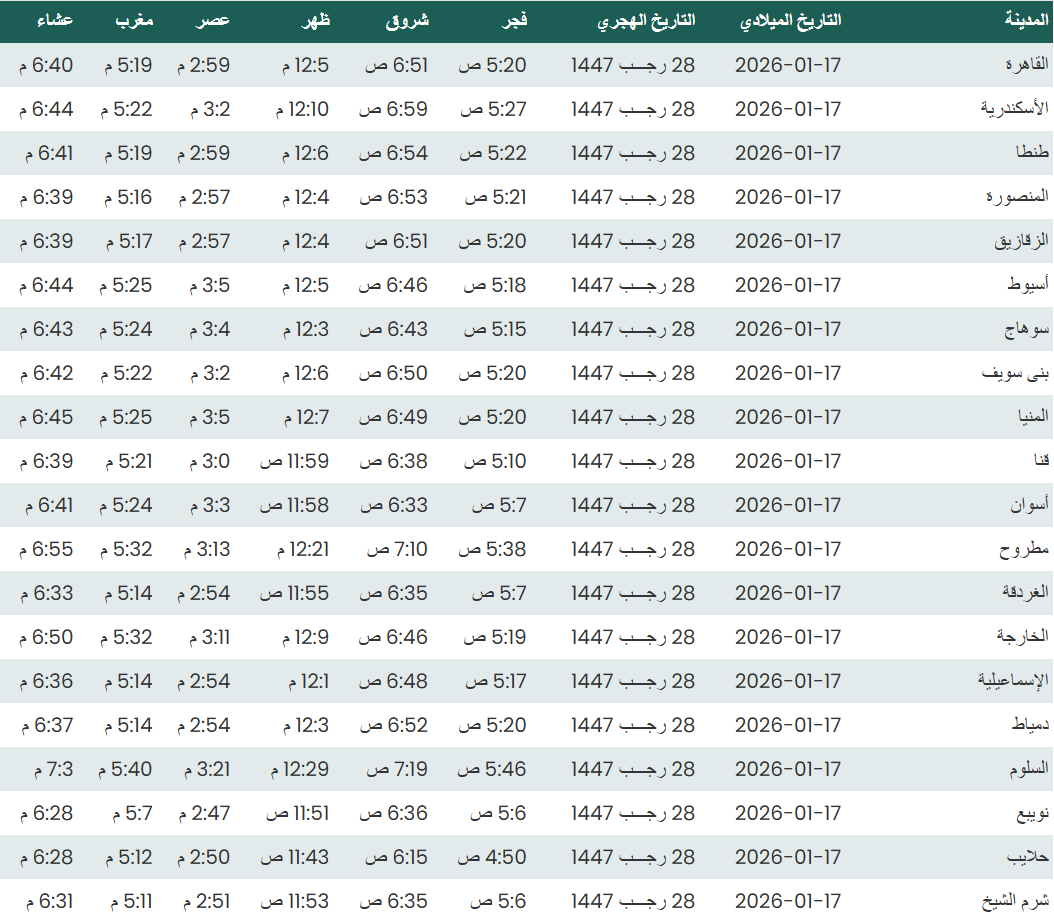This screenshot has width=1054, height=915.
Task: Select the Gregorian date in the دمياط row
Action: [x=788, y=725]
